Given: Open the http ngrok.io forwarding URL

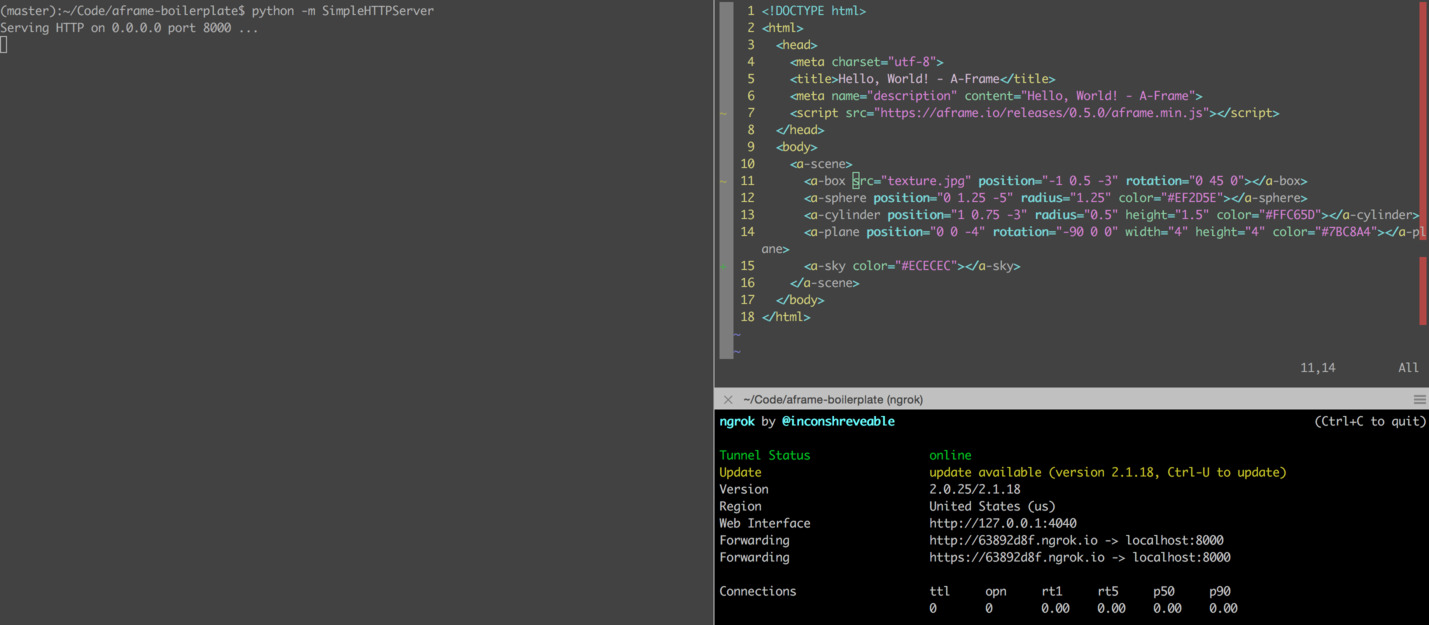Looking at the screenshot, I should (x=1017, y=540).
